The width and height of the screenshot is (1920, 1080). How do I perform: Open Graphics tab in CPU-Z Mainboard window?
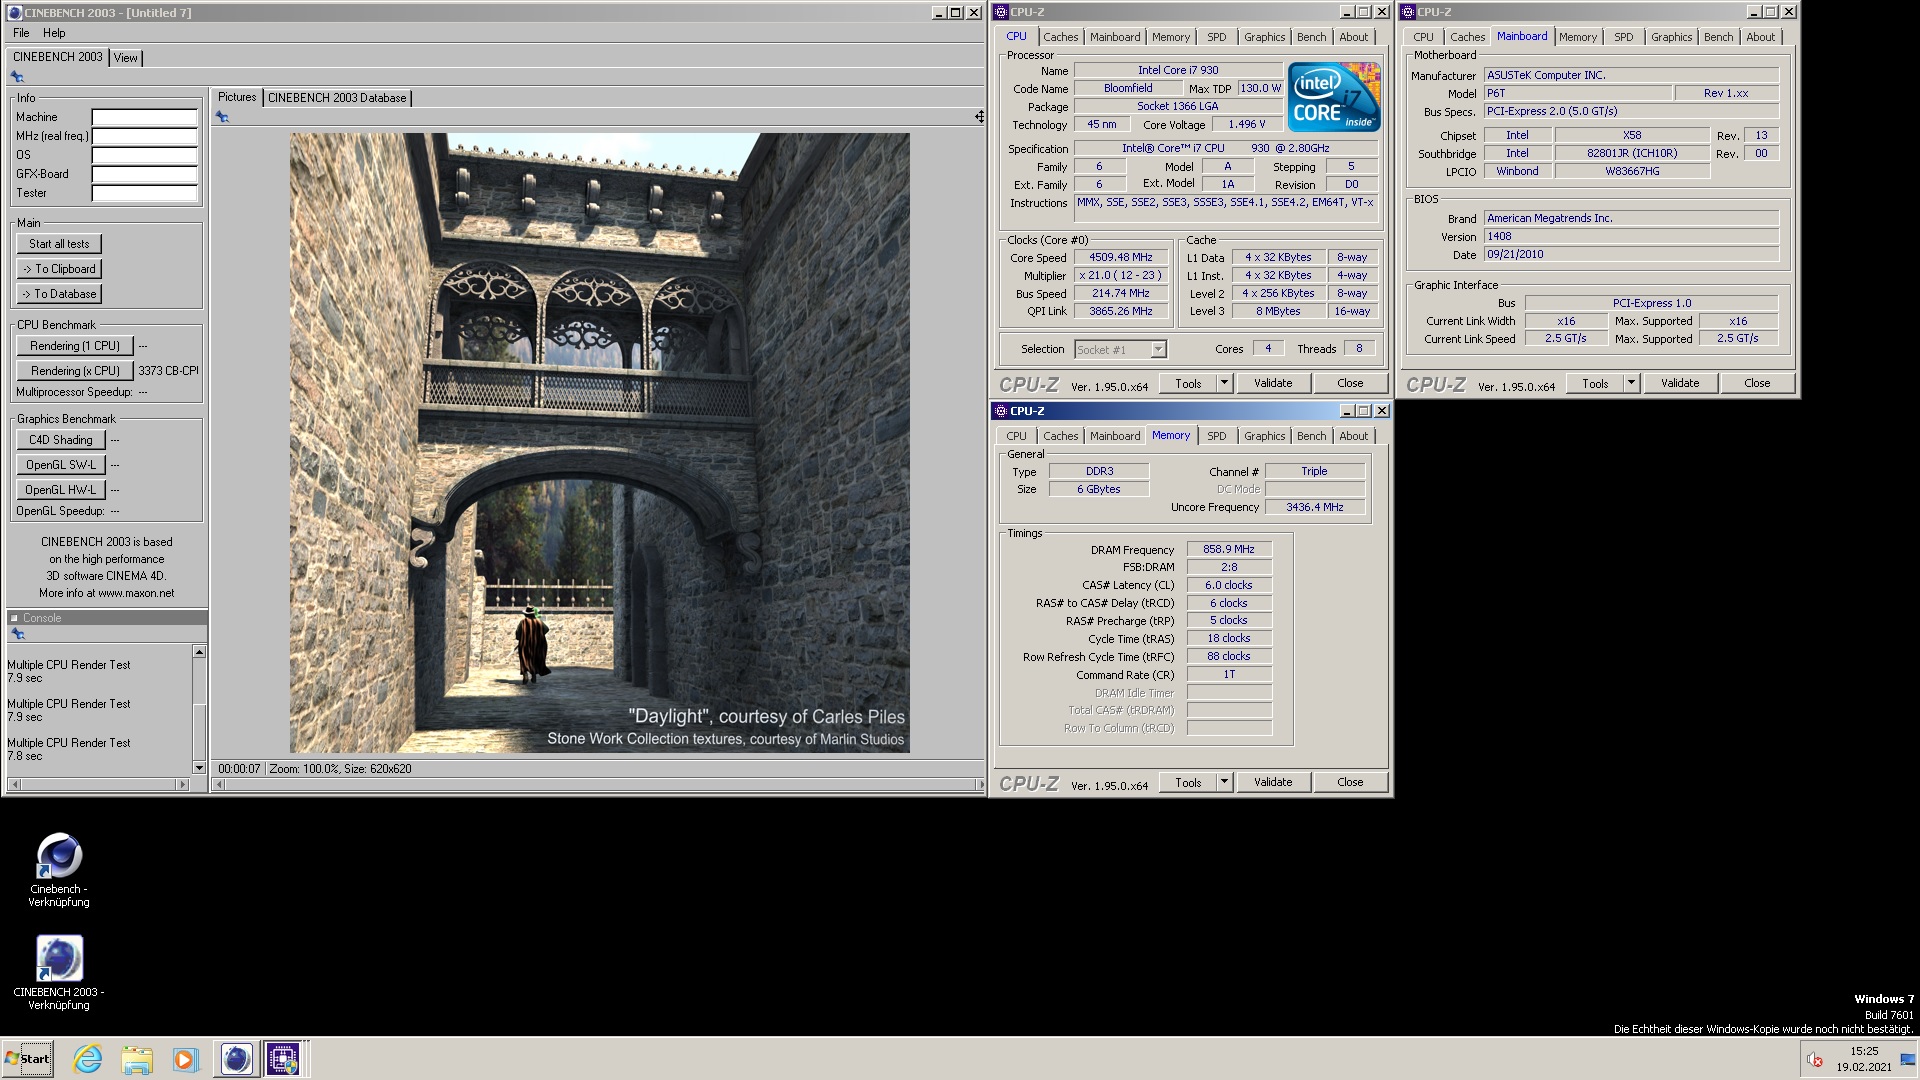click(1671, 37)
